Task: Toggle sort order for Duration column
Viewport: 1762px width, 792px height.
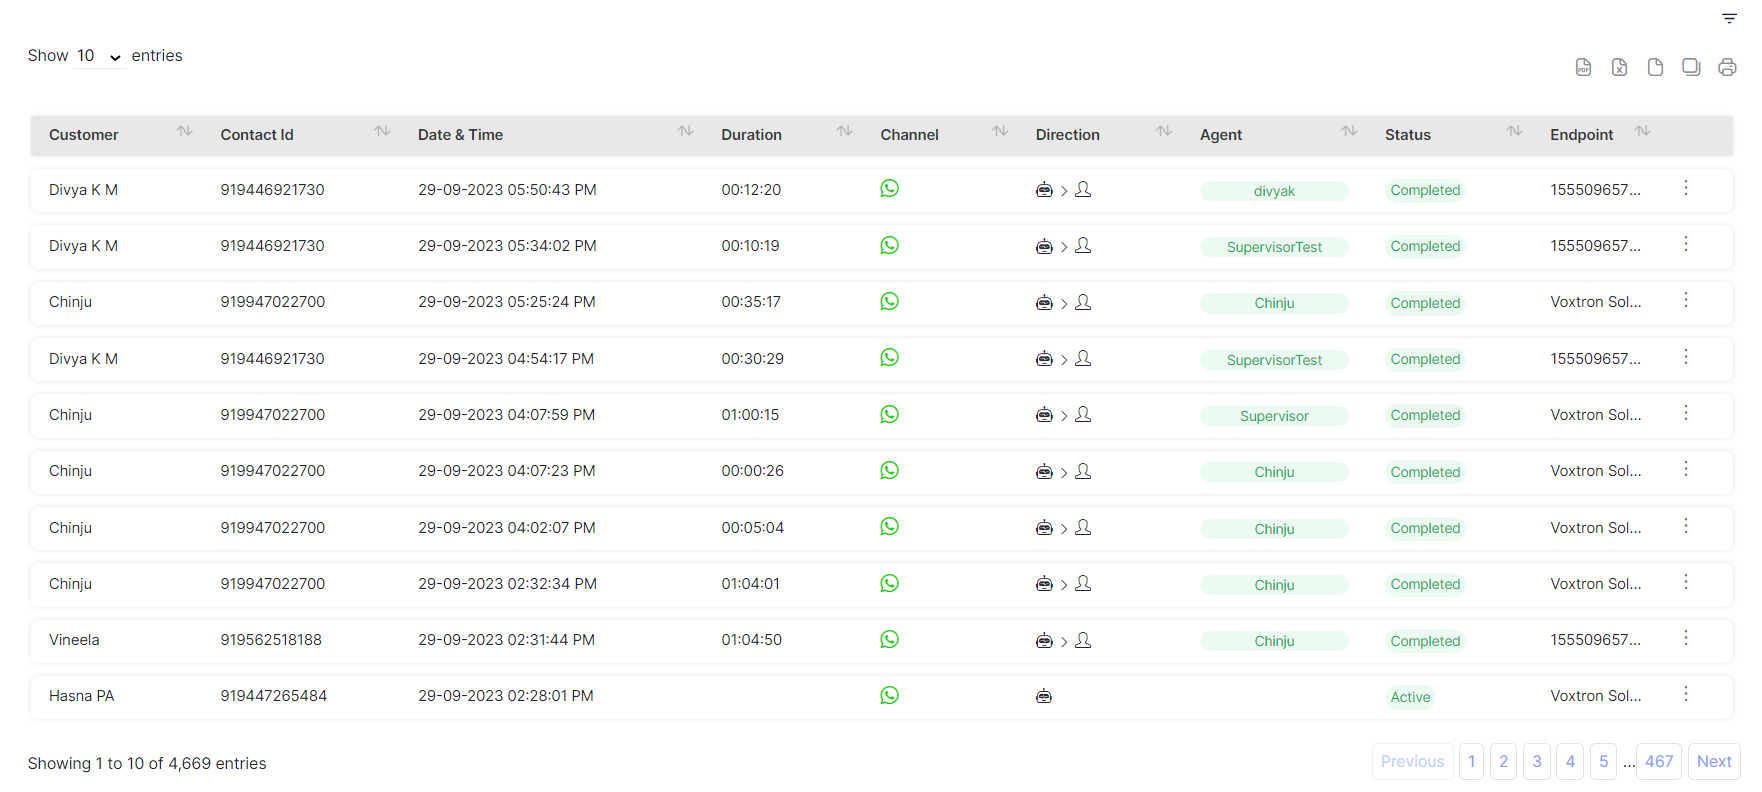Action: coord(844,132)
